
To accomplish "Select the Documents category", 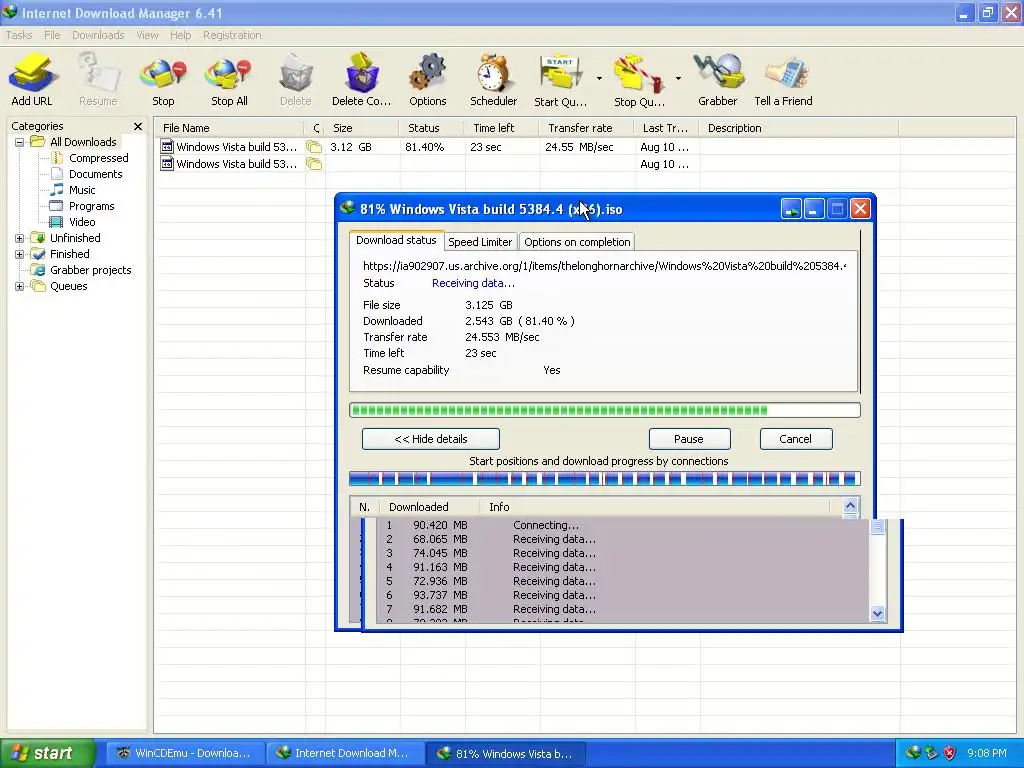I will 95,174.
